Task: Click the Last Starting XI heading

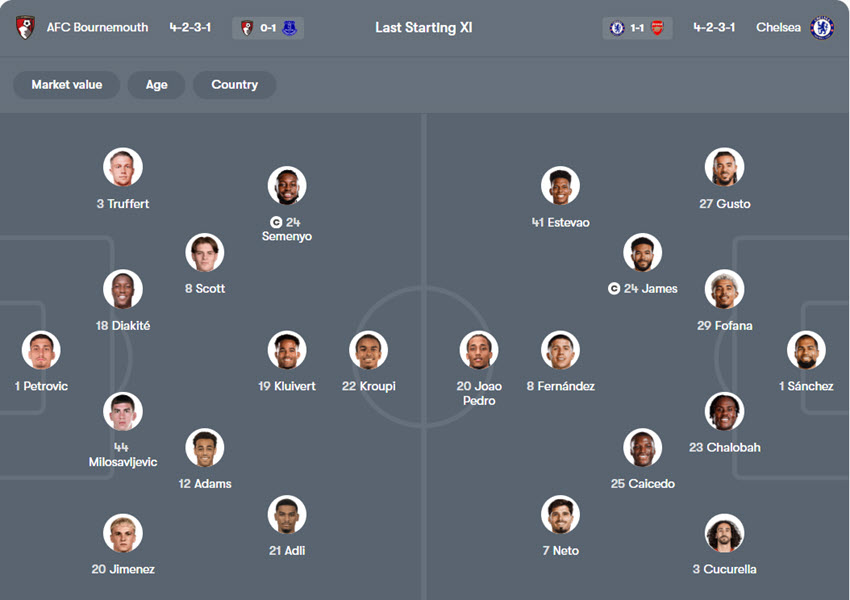Action: click(x=424, y=28)
